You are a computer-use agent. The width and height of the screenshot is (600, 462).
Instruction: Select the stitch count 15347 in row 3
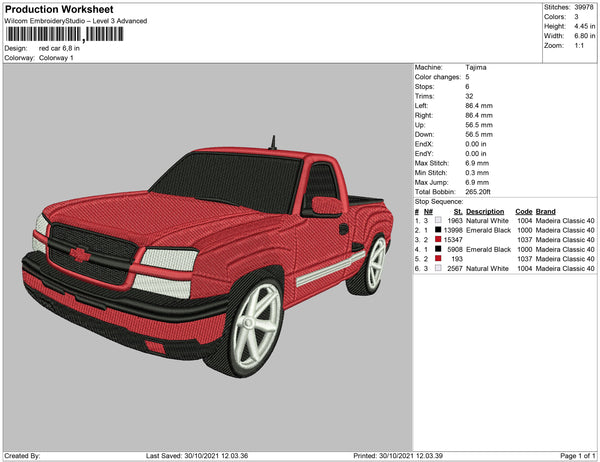pos(453,240)
